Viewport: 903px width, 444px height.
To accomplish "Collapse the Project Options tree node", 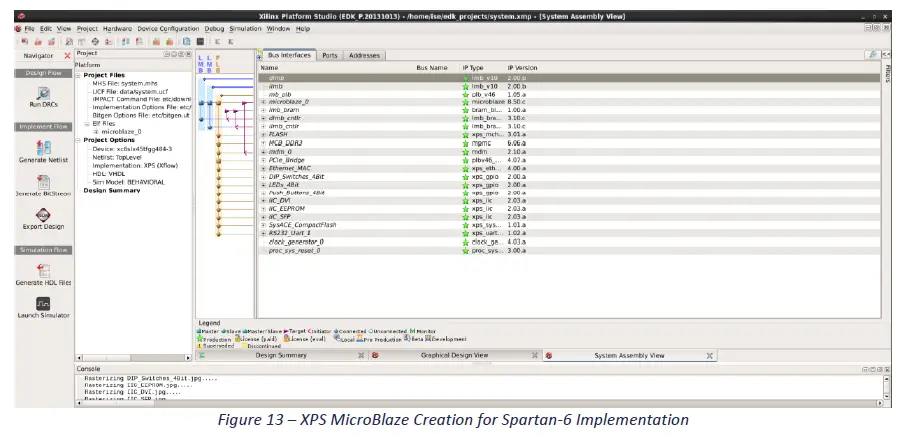I will point(79,140).
